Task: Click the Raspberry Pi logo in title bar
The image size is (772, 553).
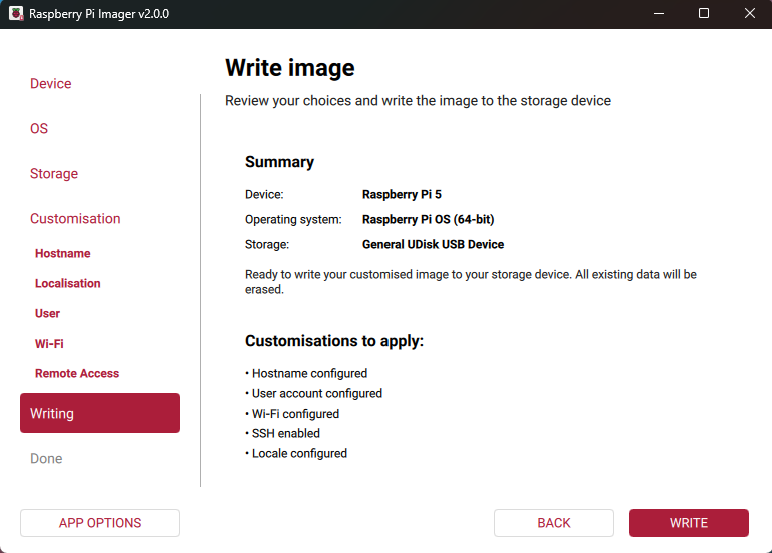Action: (15, 14)
